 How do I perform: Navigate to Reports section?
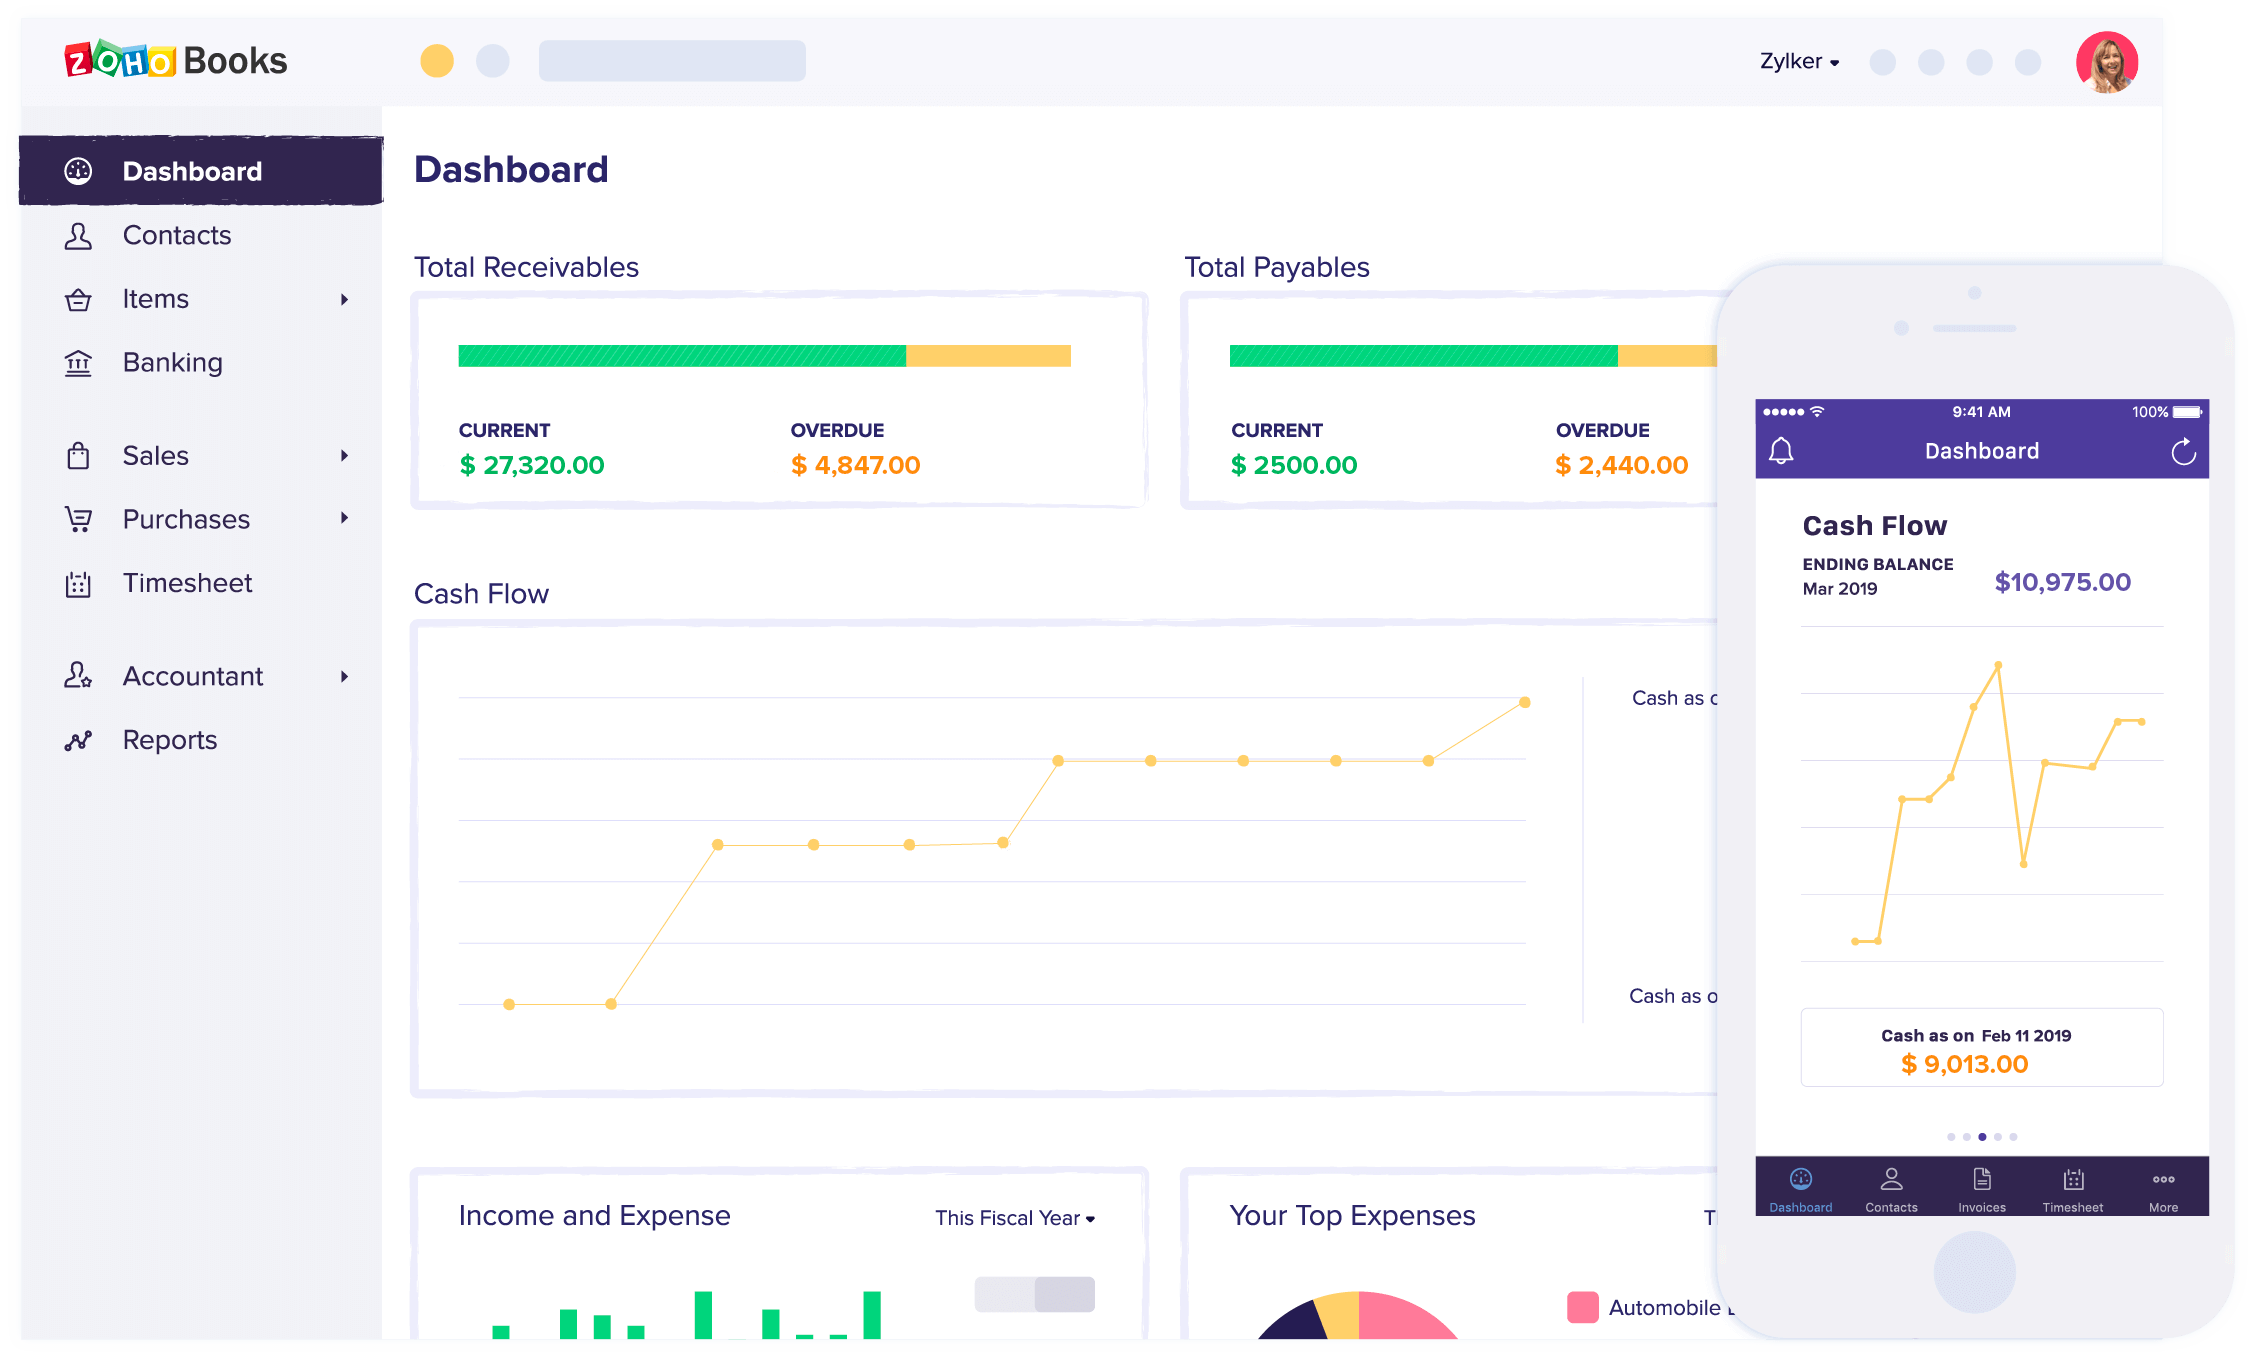click(x=169, y=739)
